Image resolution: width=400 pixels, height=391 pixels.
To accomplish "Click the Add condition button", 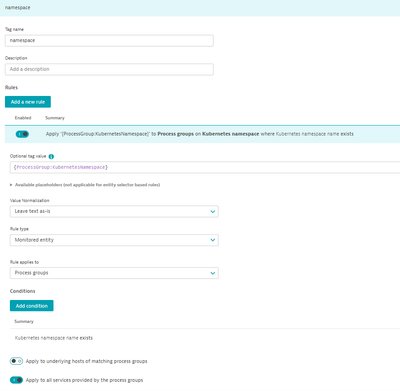I will coord(32,306).
